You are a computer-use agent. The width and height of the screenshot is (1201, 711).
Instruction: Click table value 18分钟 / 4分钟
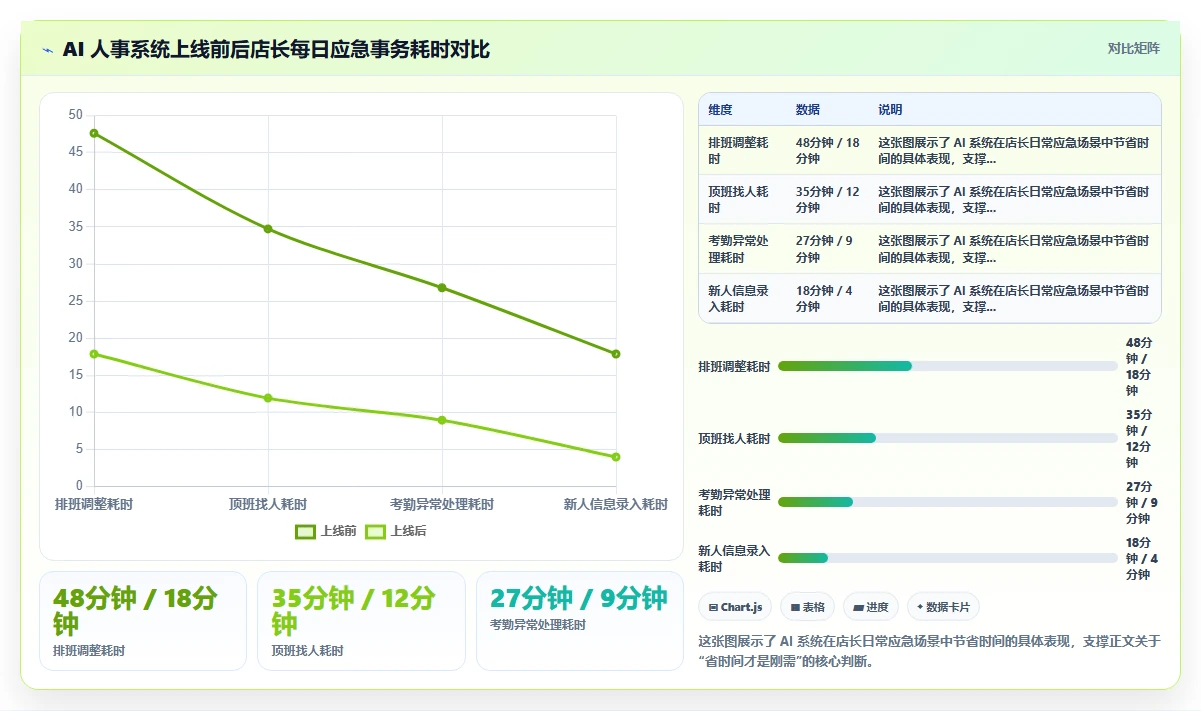(825, 299)
